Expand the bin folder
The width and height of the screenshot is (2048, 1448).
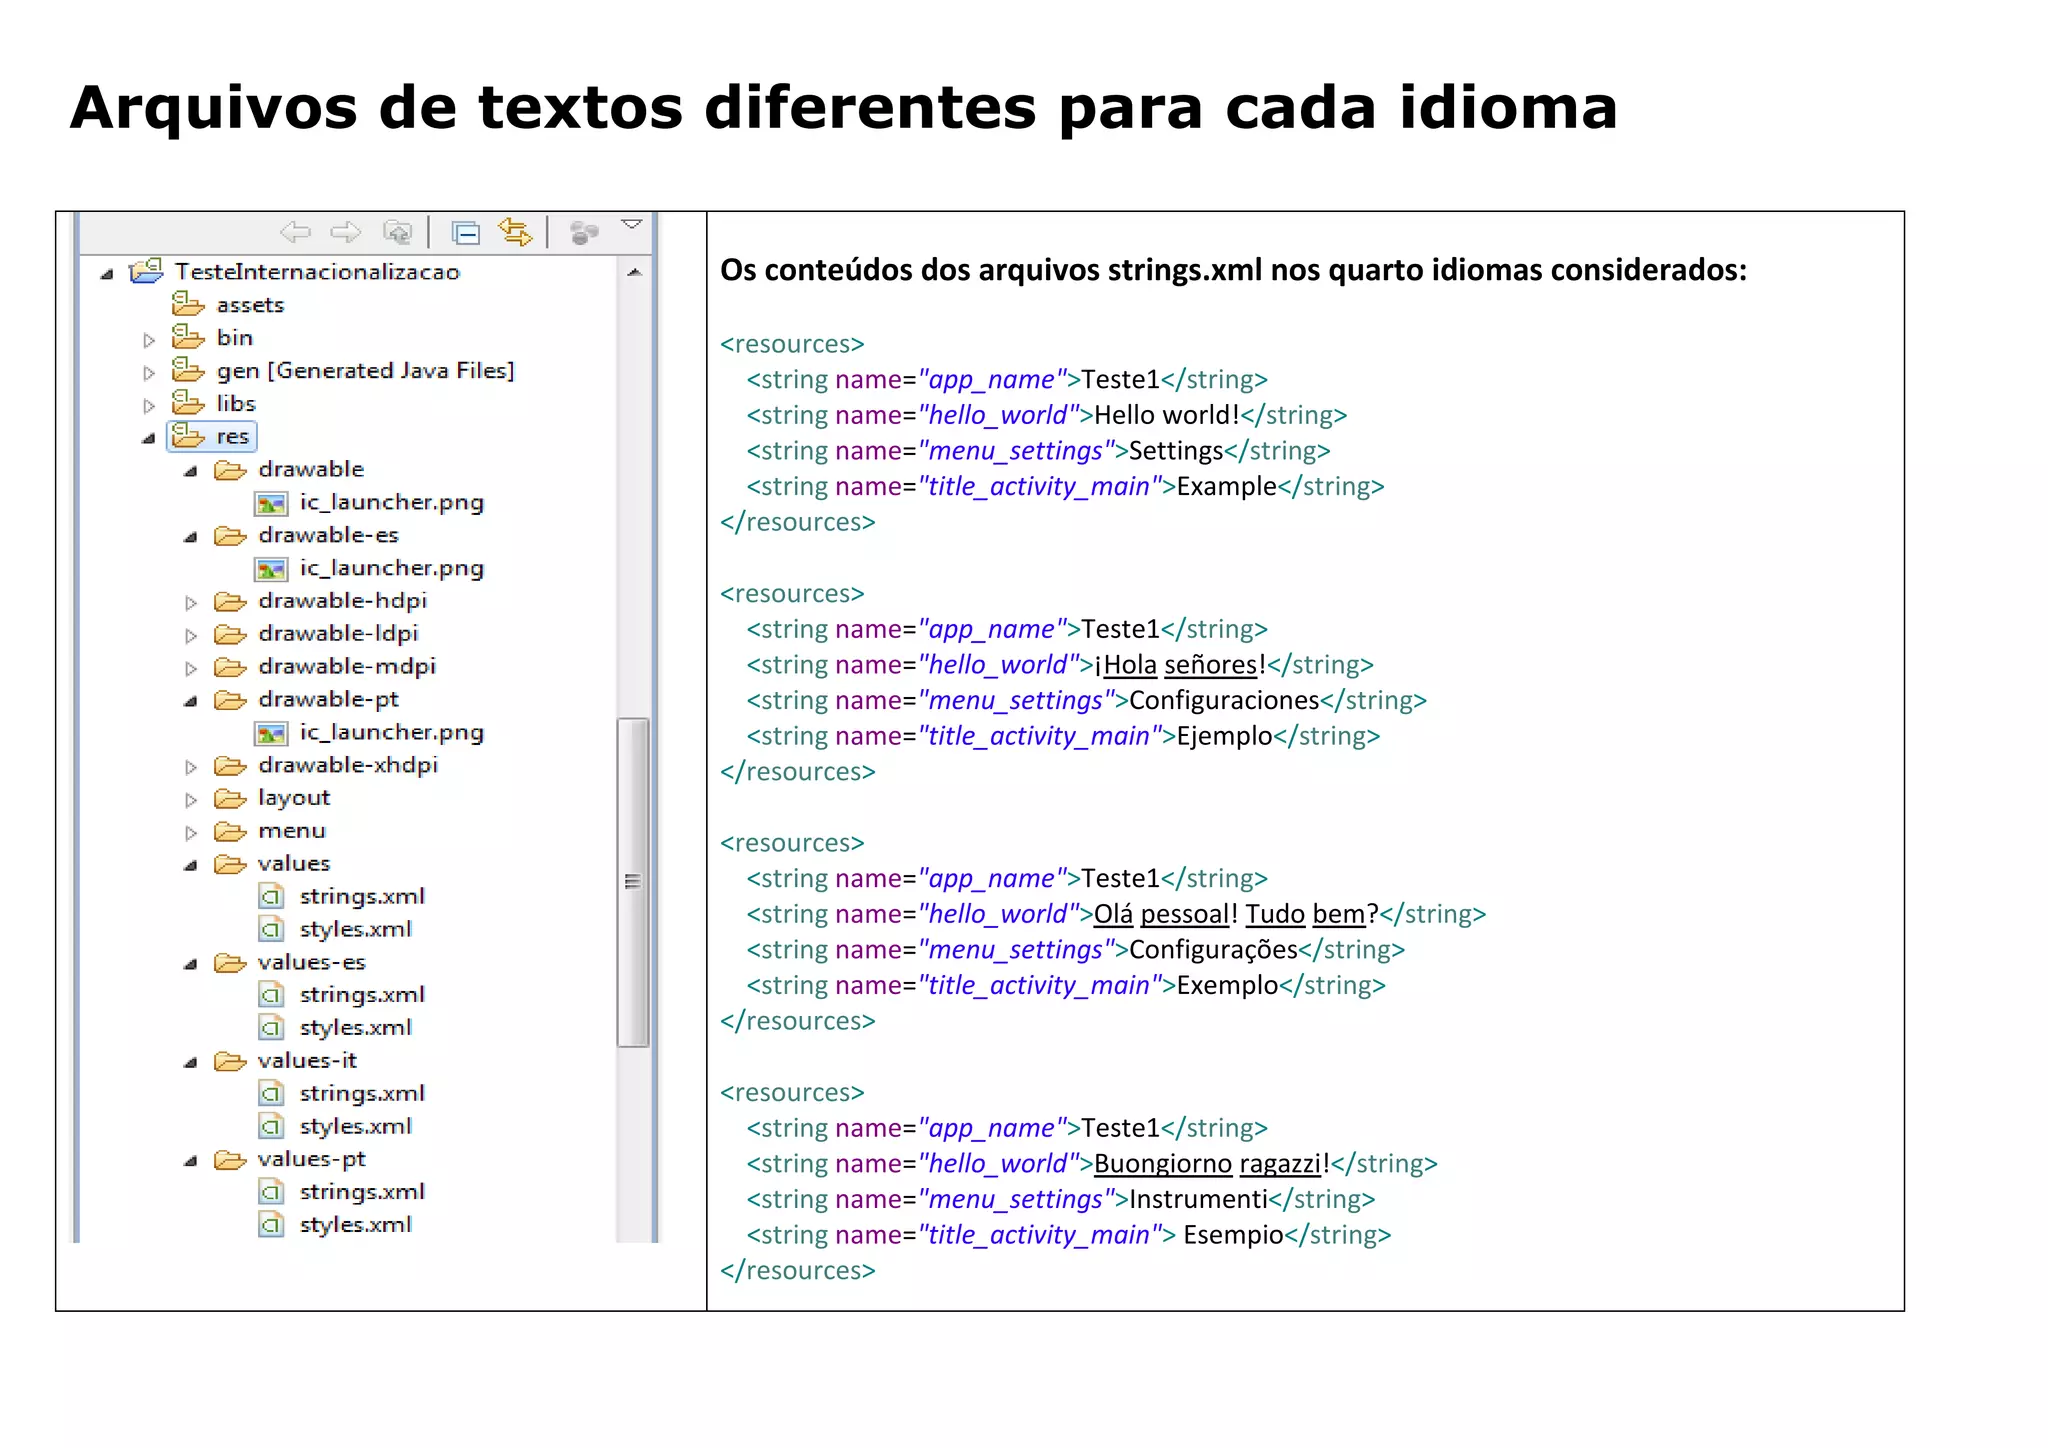pos(149,340)
